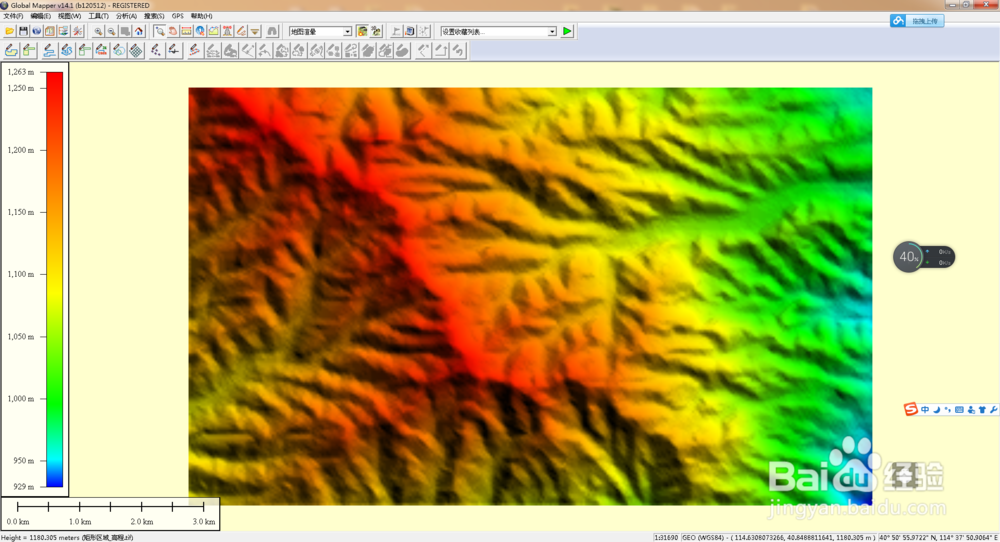
Task: Open the 帮助(H) menu
Action: [x=202, y=16]
